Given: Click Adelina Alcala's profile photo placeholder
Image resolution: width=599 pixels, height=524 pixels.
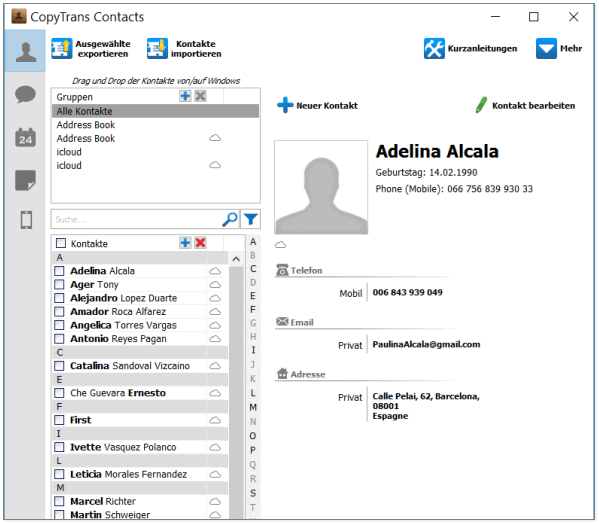Looking at the screenshot, I should pyautogui.click(x=321, y=187).
